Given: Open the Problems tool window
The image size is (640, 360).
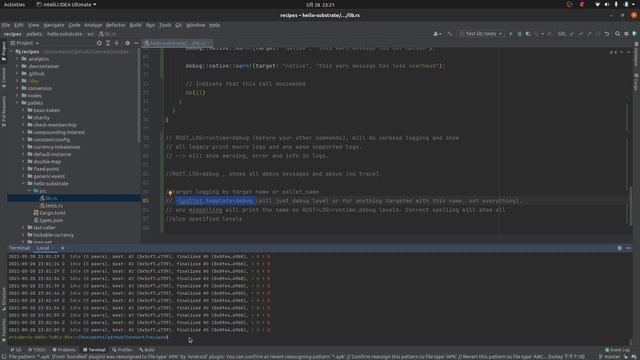Looking at the screenshot, I should pyautogui.click(x=64, y=350).
